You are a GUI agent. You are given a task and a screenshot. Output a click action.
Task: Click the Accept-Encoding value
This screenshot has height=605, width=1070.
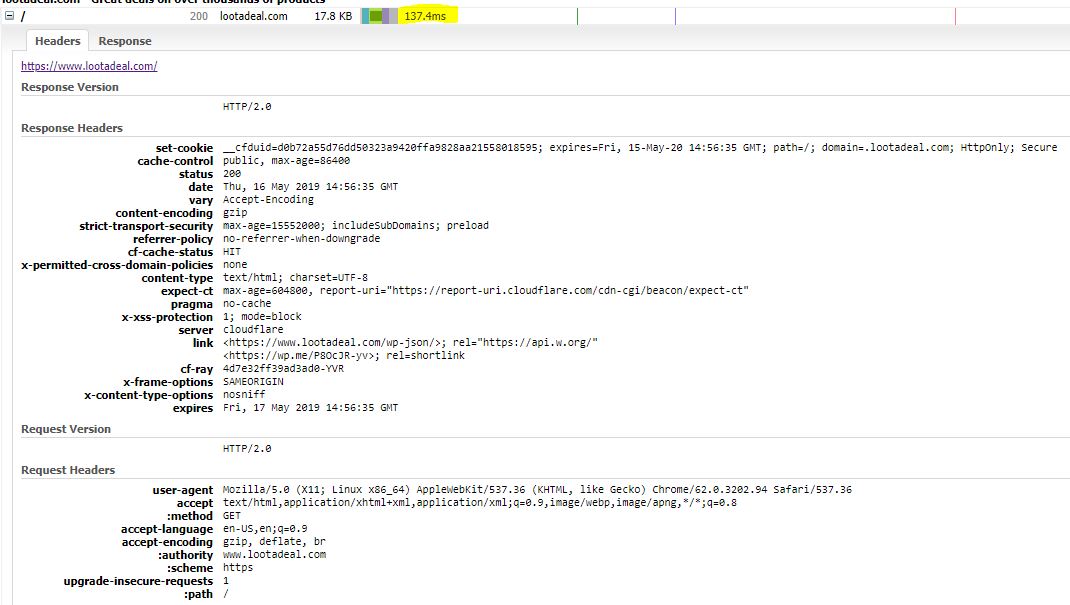[268, 199]
